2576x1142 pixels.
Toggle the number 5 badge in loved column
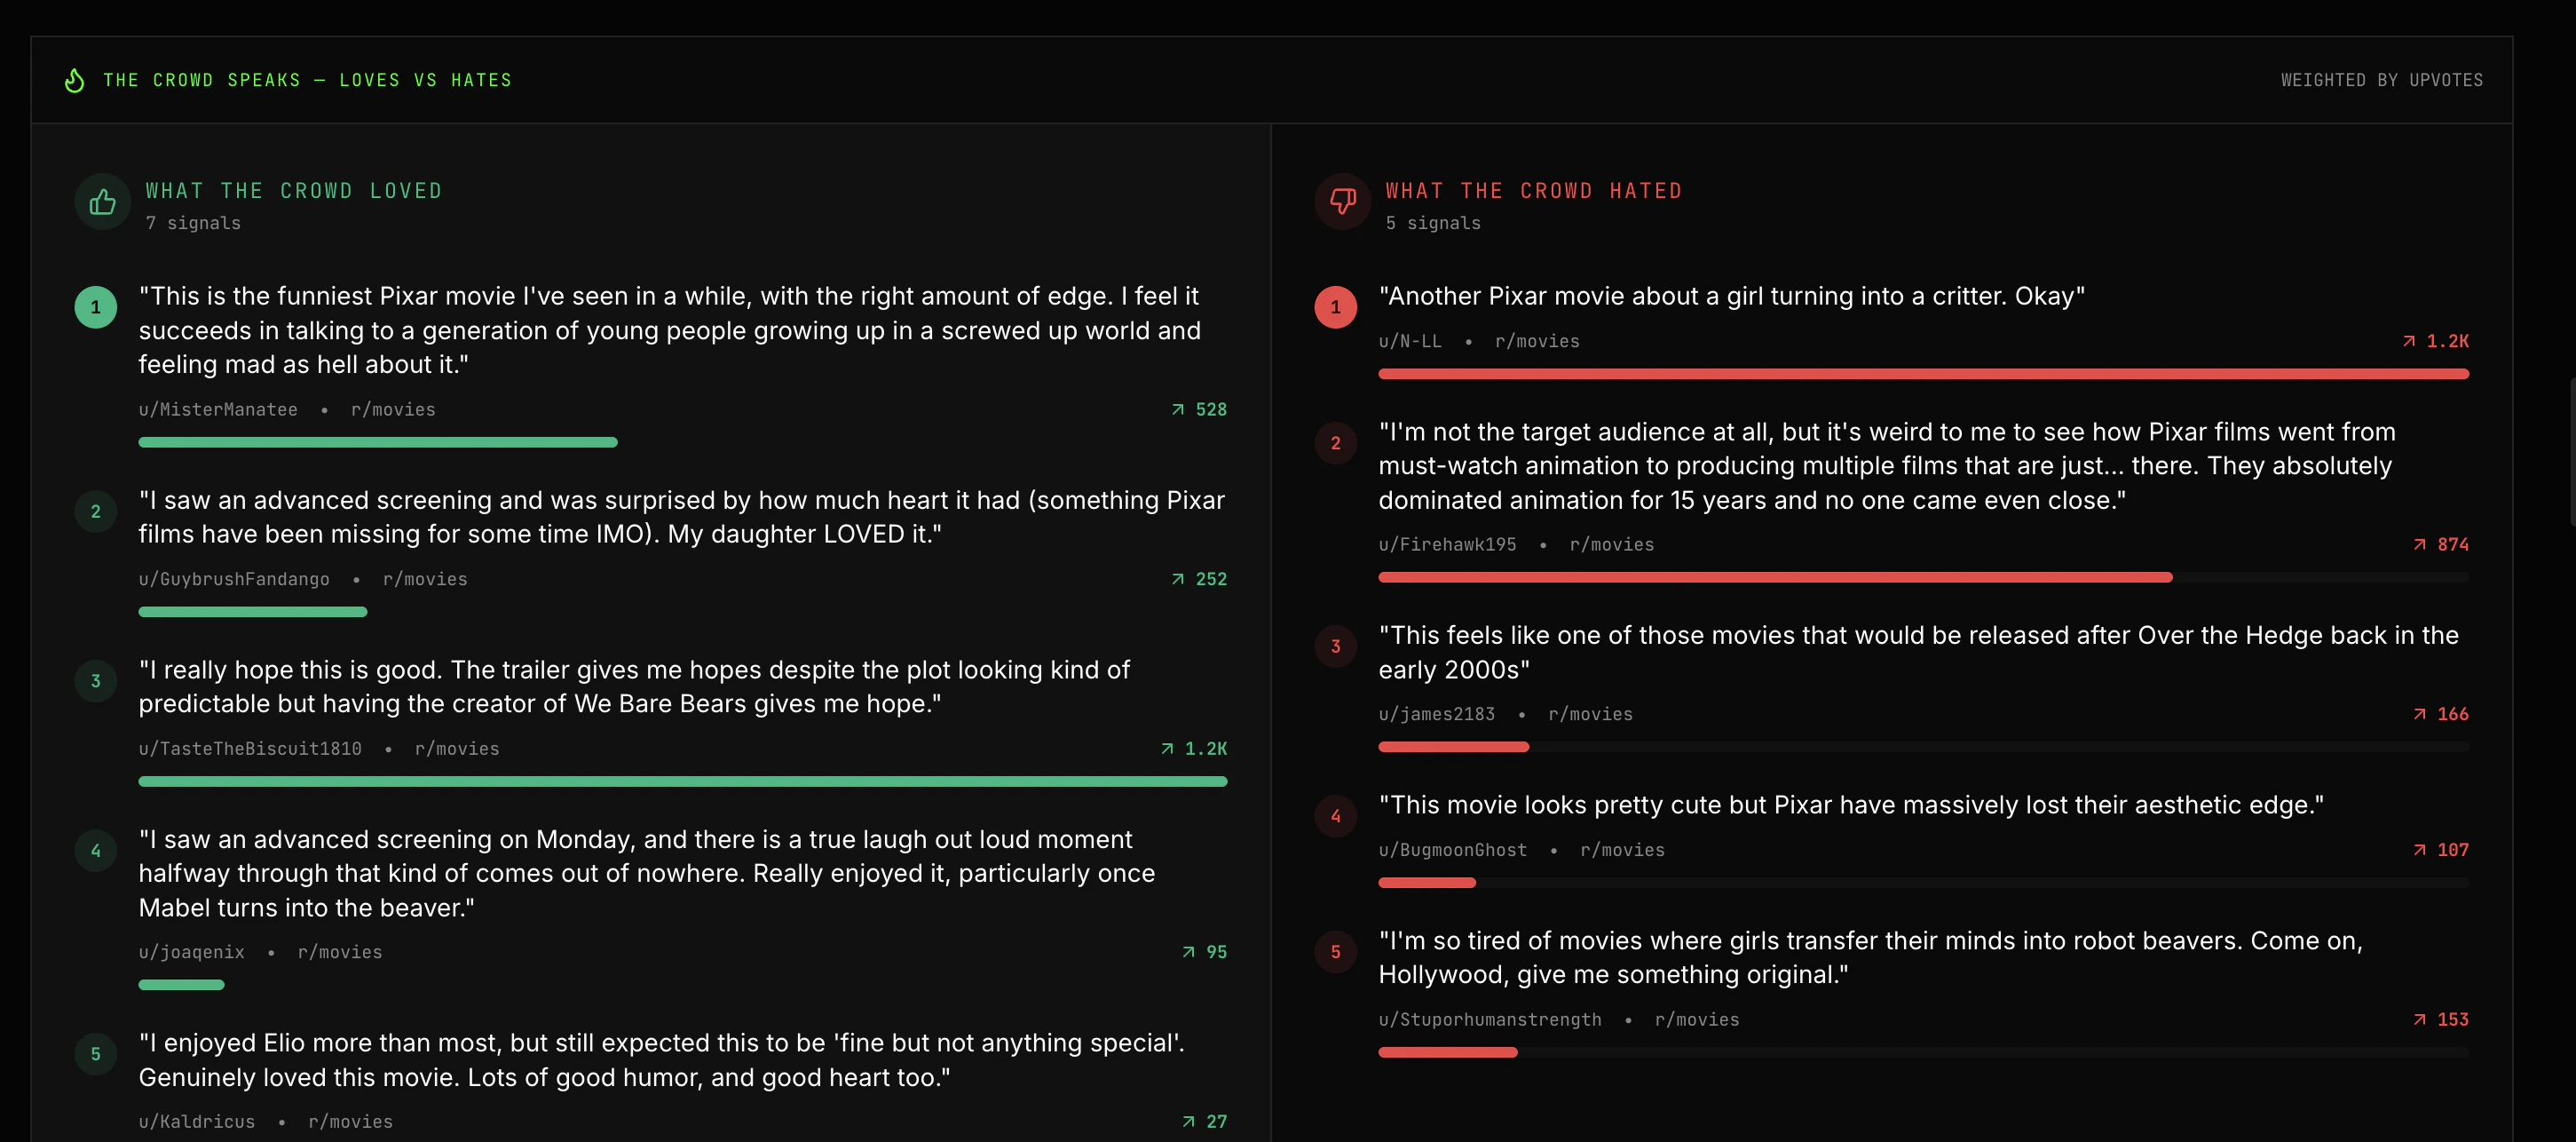pos(95,1053)
